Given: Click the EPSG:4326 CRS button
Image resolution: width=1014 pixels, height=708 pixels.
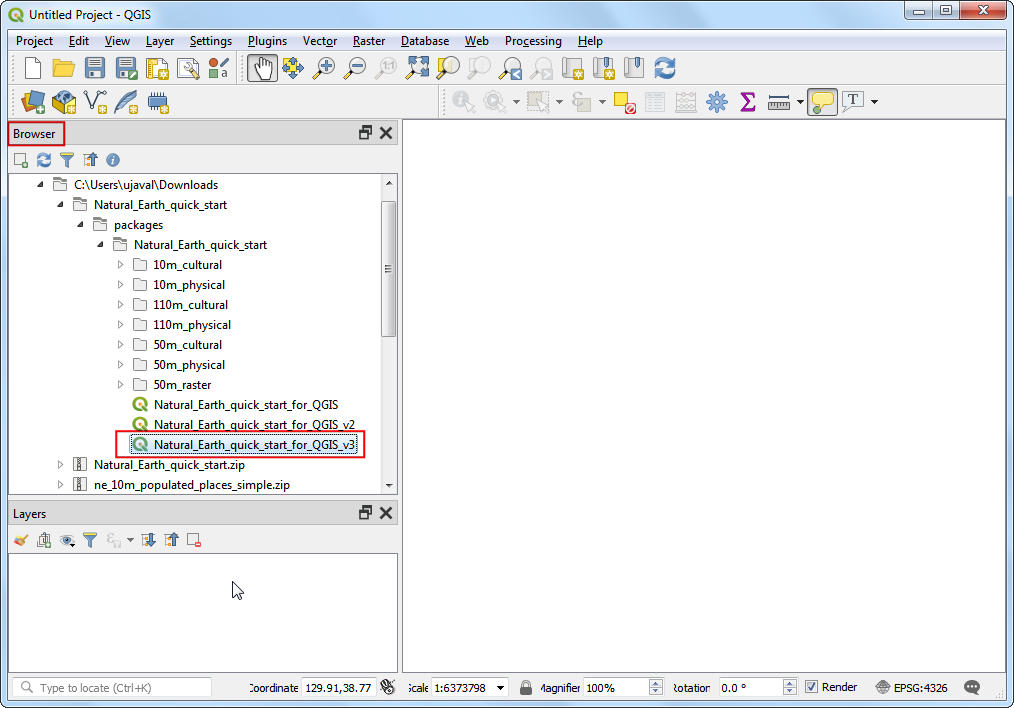Looking at the screenshot, I should point(913,687).
